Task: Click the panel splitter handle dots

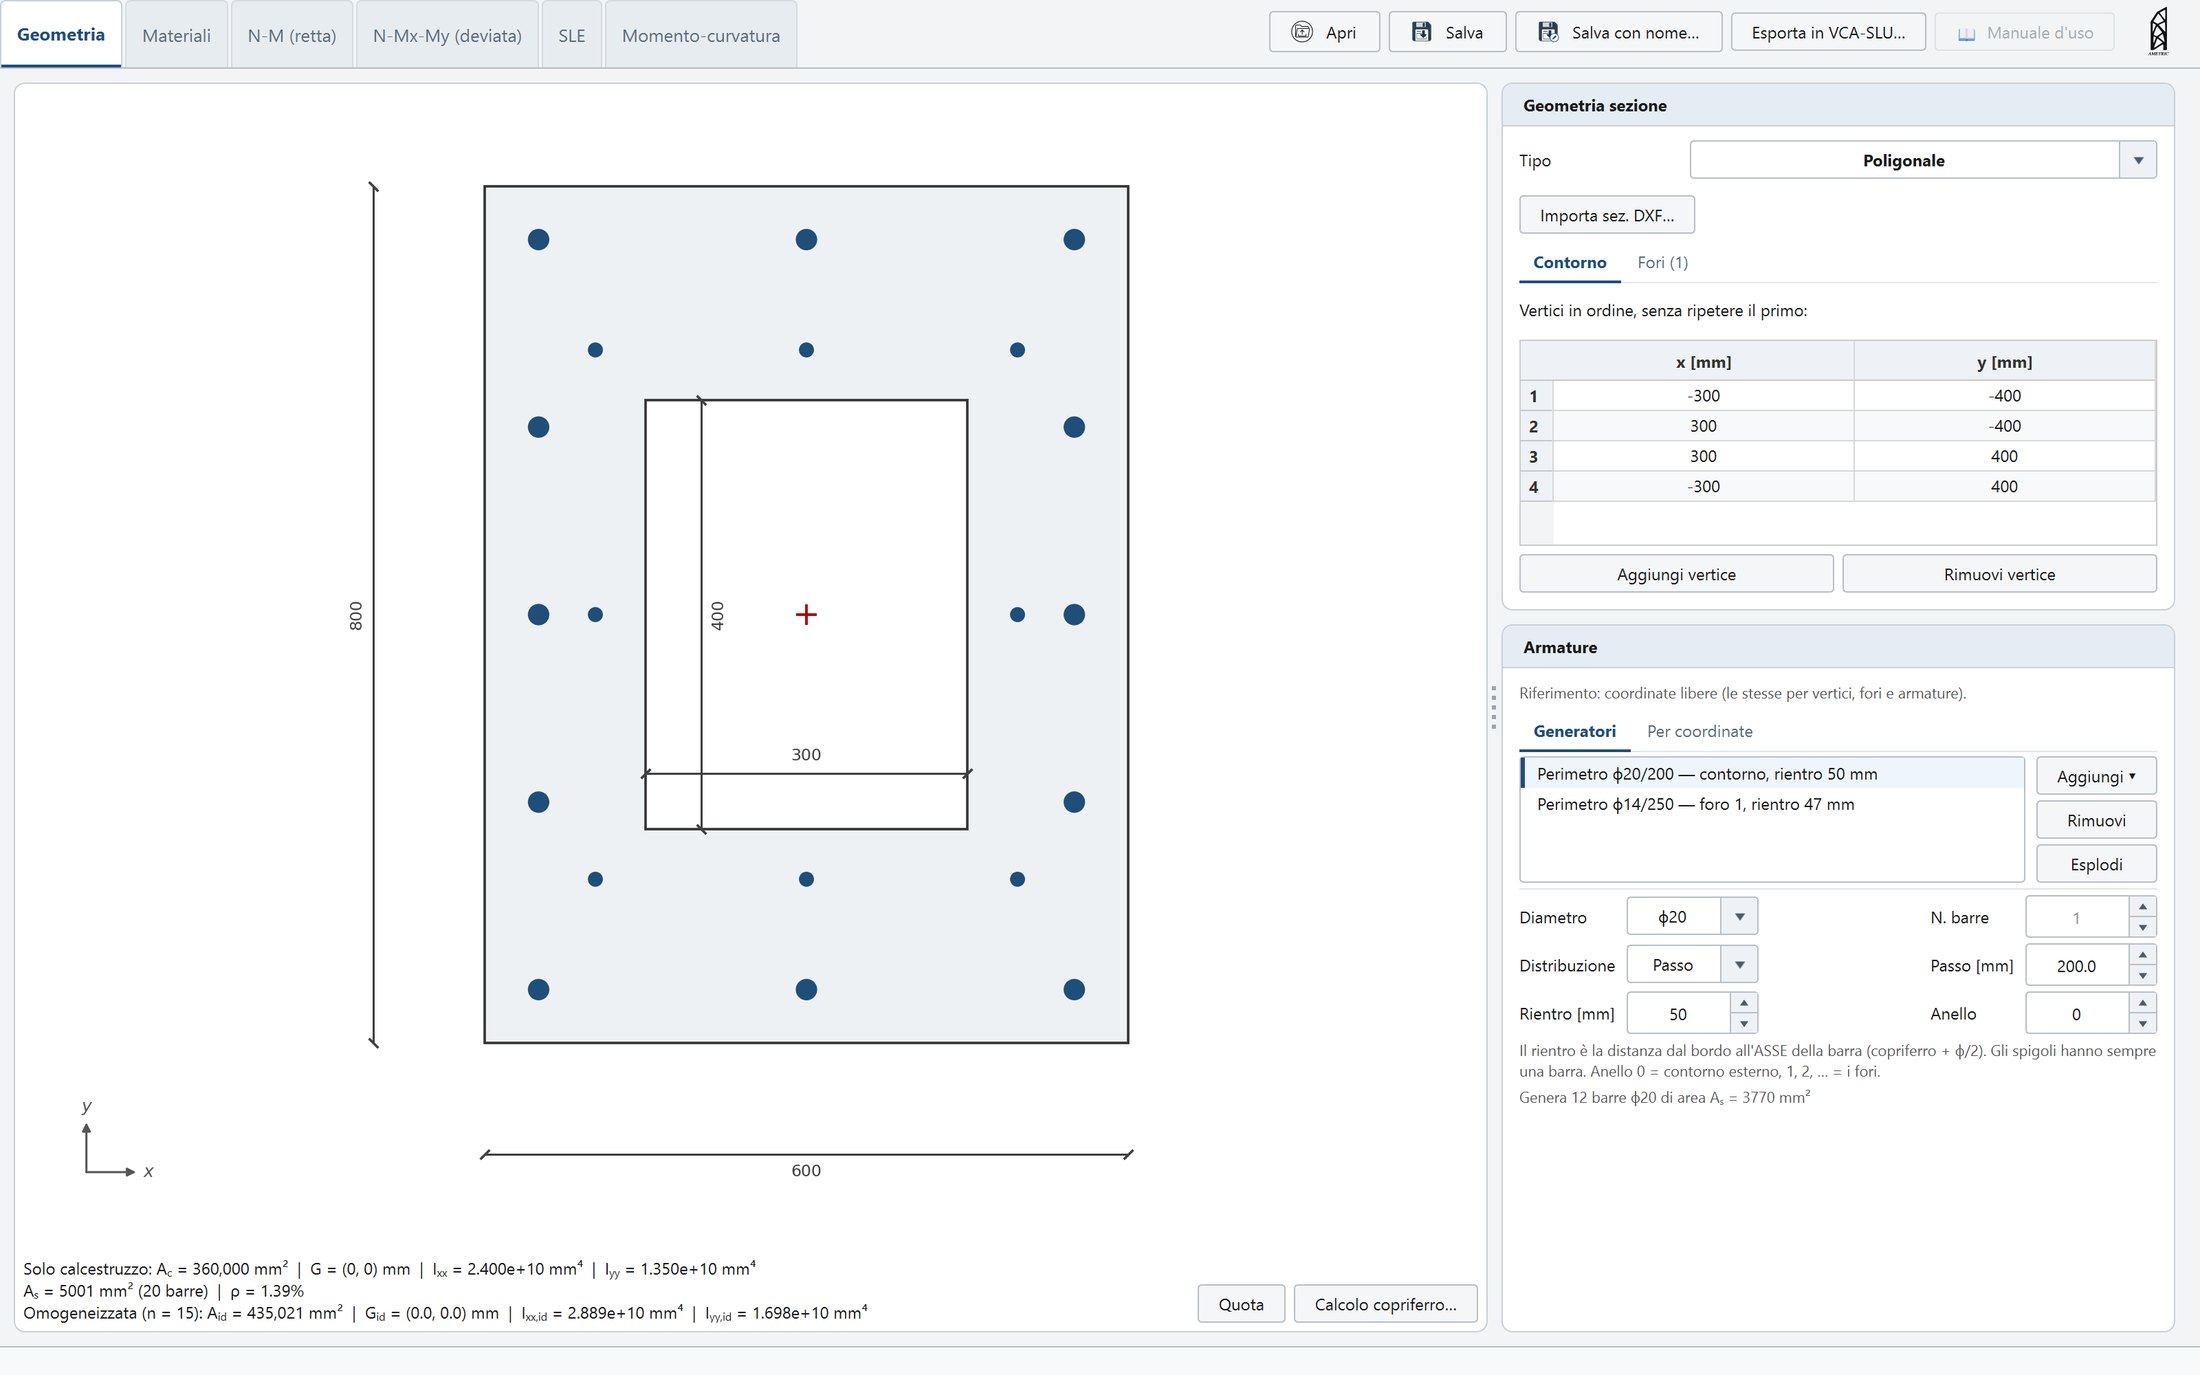Action: (x=1494, y=707)
